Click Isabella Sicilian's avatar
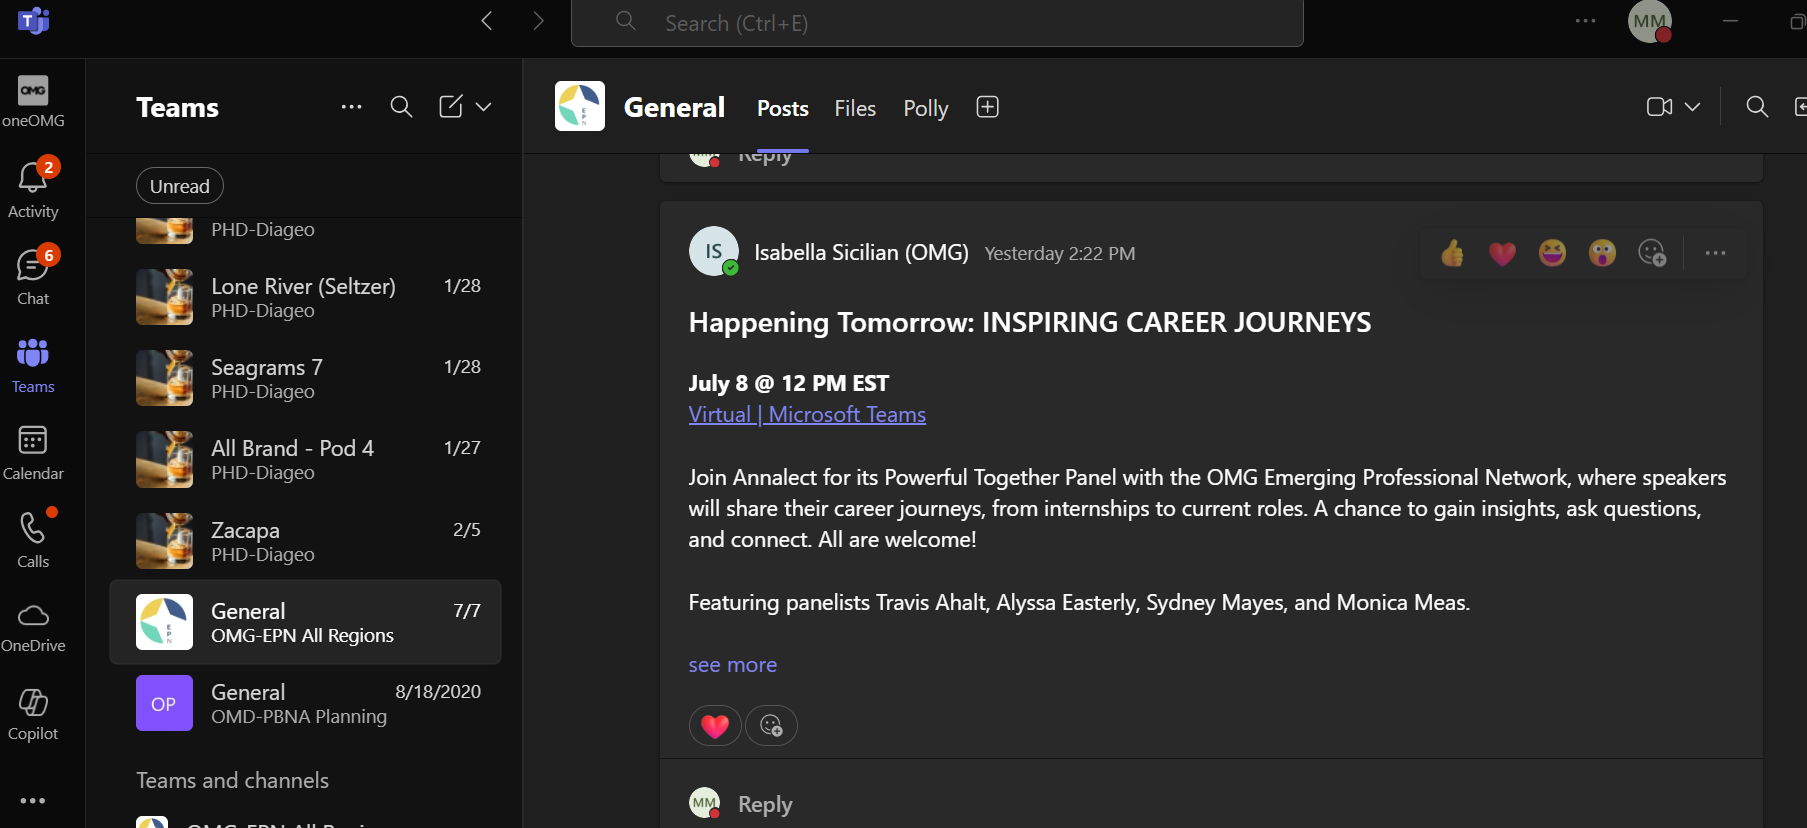 (x=714, y=252)
